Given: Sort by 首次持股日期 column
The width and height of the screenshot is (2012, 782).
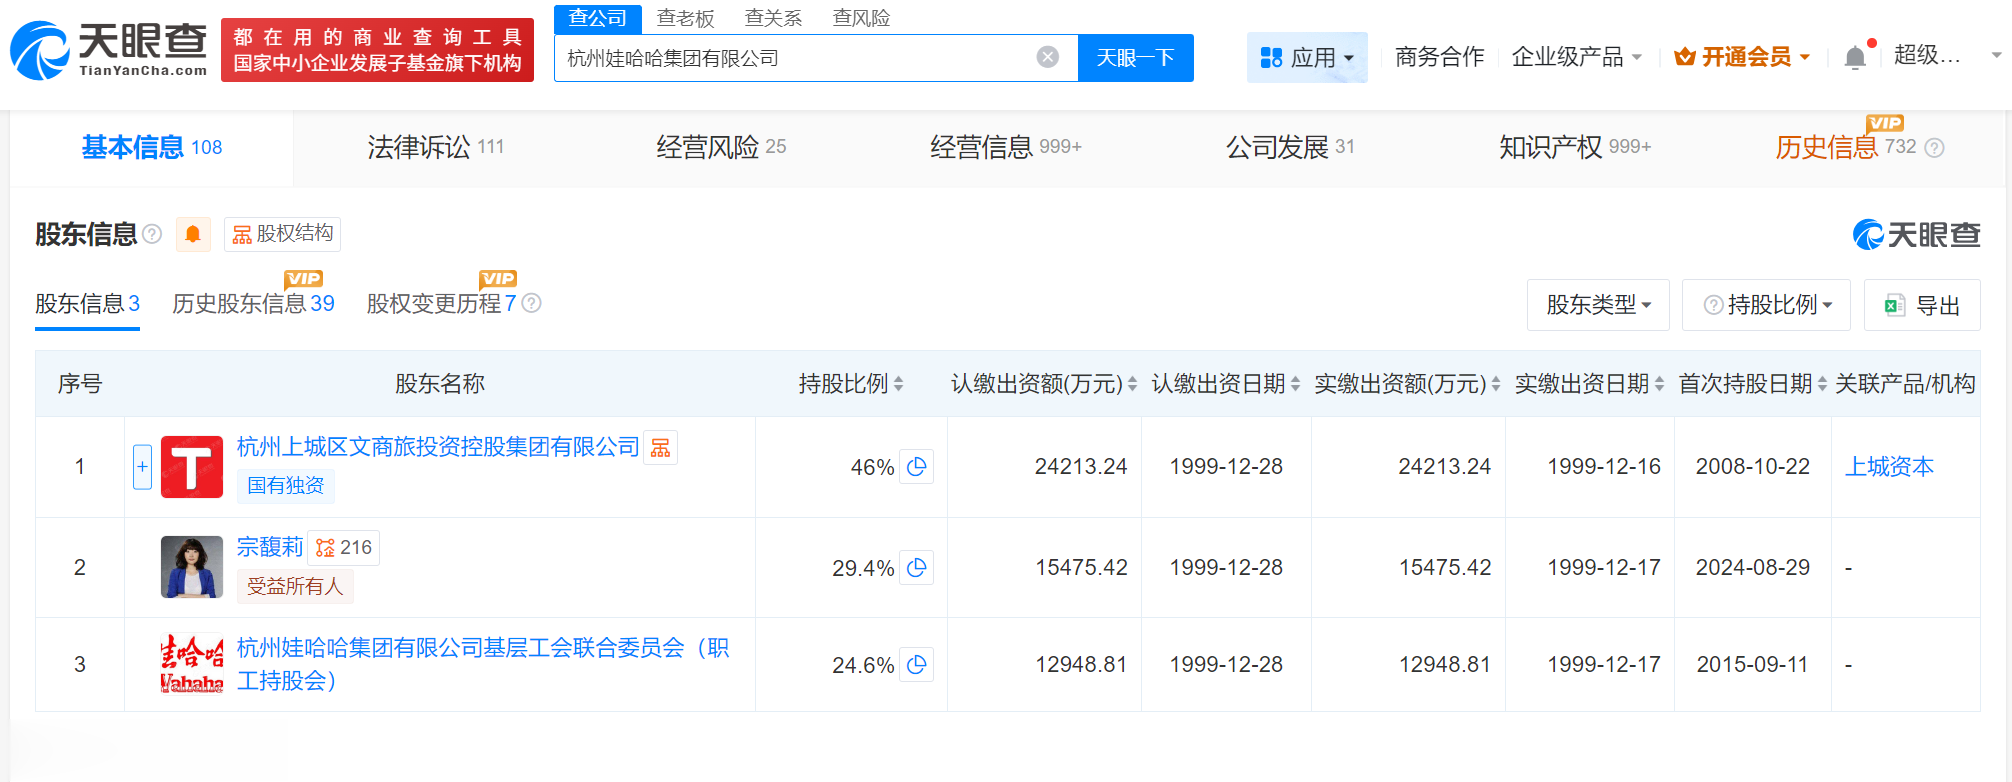Looking at the screenshot, I should pos(1822,384).
